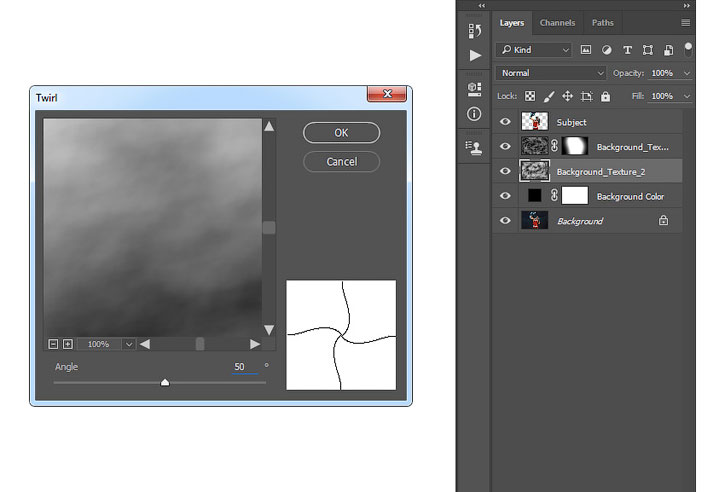Open the Actions panel play icon
This screenshot has height=492, width=725.
(475, 55)
